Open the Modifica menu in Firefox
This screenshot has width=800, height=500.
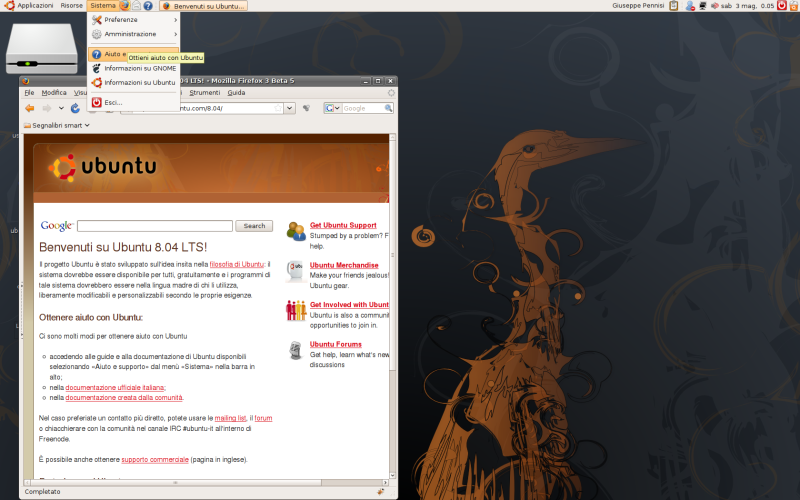click(x=54, y=92)
